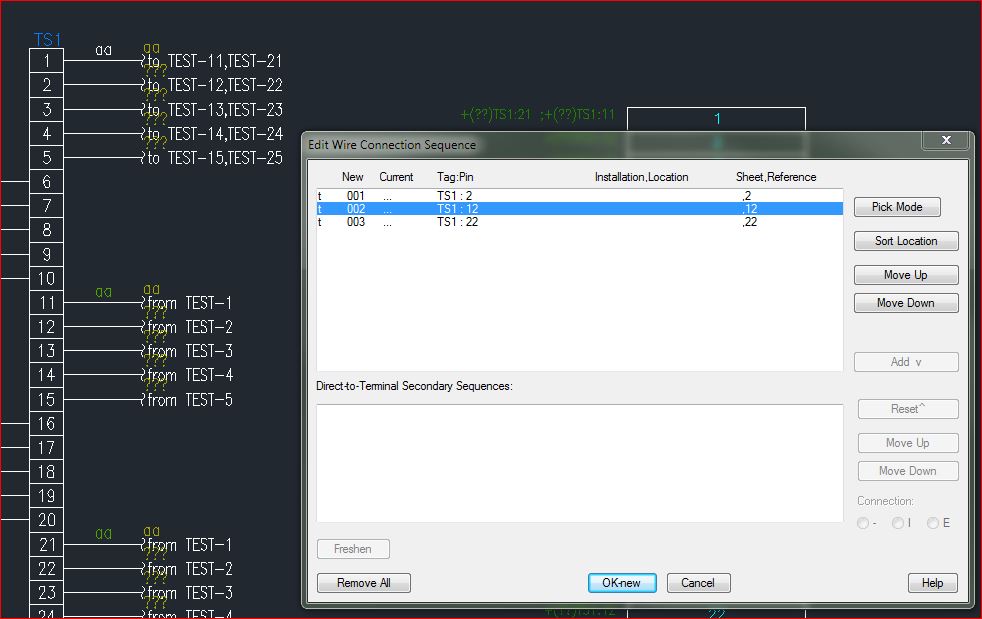Select the '-' connection radio option
982x619 pixels.
[x=863, y=523]
